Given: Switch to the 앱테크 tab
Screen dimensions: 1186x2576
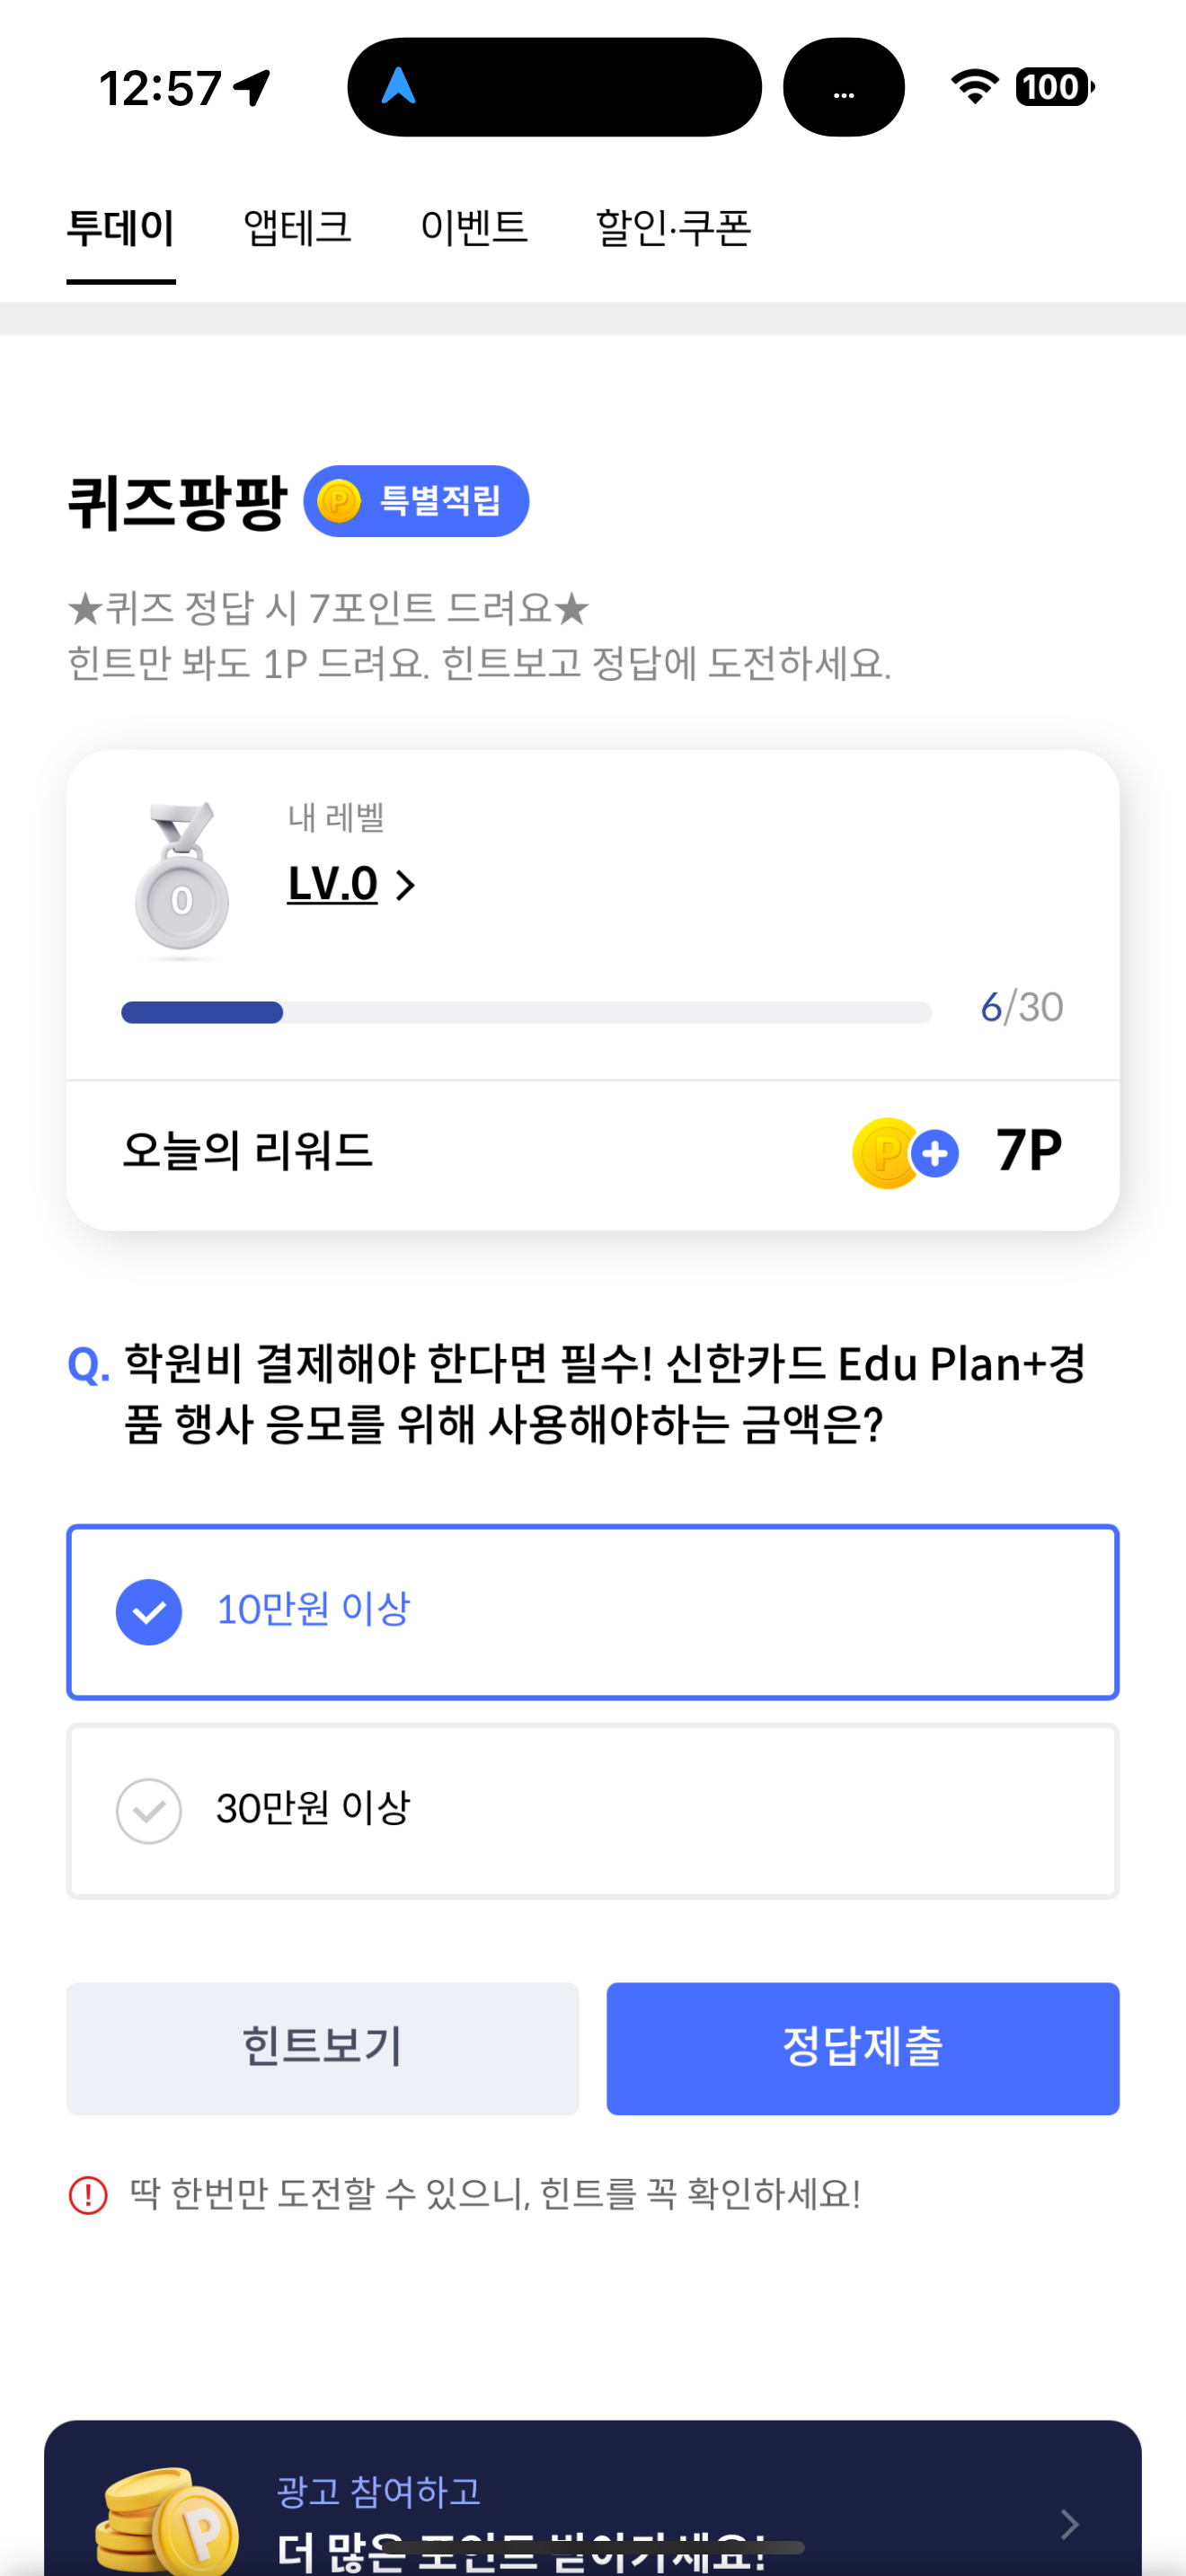Looking at the screenshot, I should coord(297,228).
